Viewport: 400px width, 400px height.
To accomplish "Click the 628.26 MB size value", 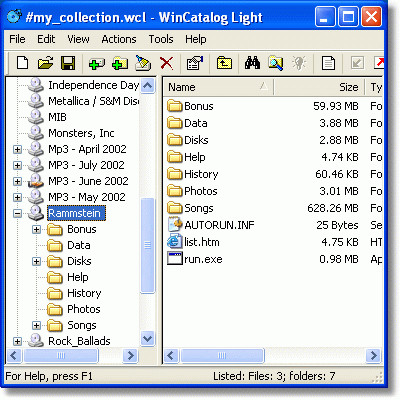I will [333, 208].
